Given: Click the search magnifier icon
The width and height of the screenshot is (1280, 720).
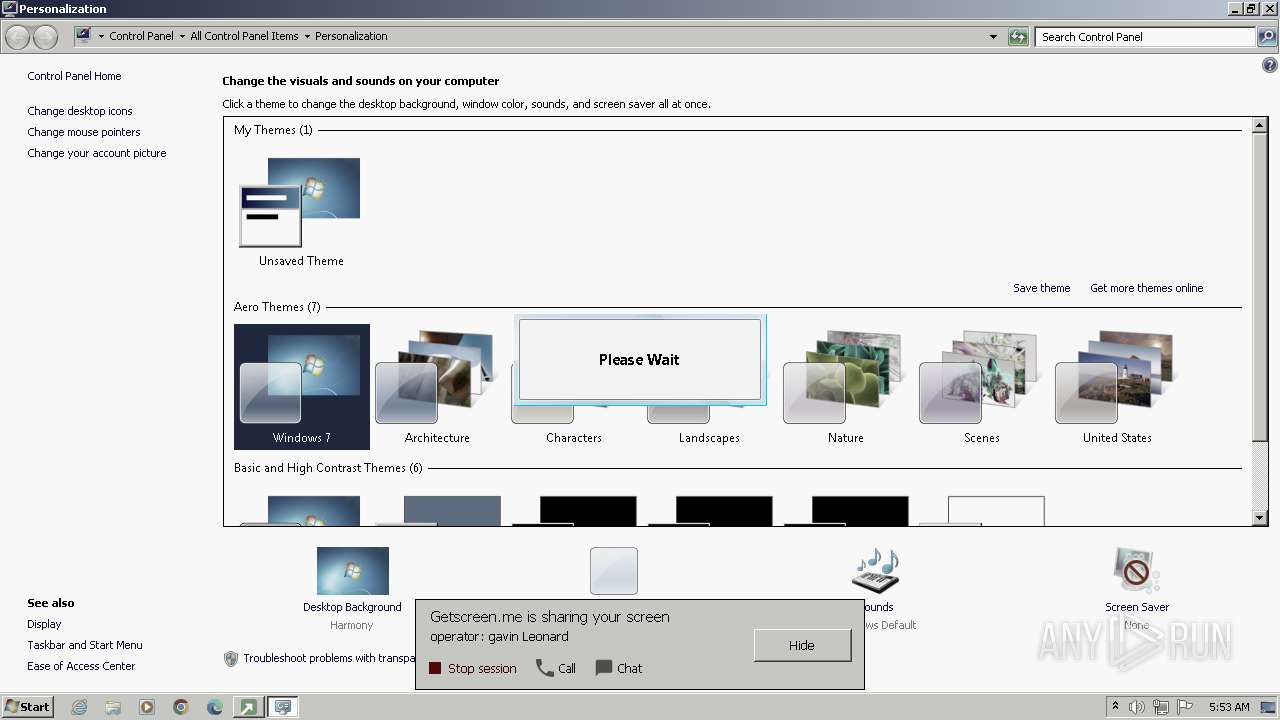Looking at the screenshot, I should pyautogui.click(x=1267, y=37).
